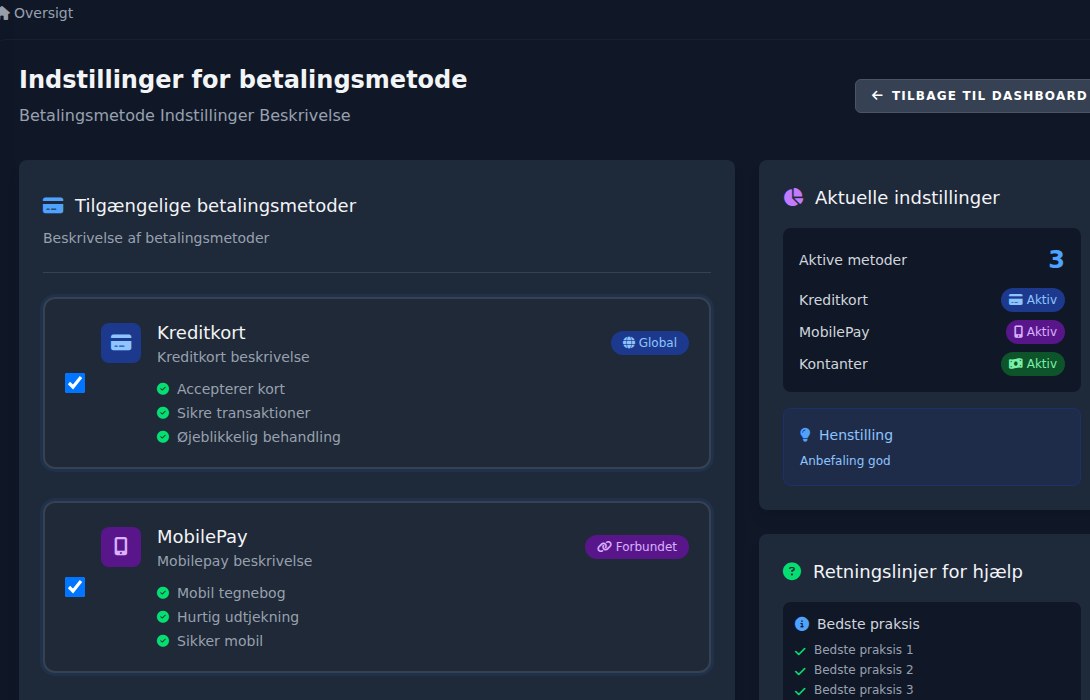Click the Kreditkort beskrivelse text
The width and height of the screenshot is (1090, 700).
tap(233, 357)
